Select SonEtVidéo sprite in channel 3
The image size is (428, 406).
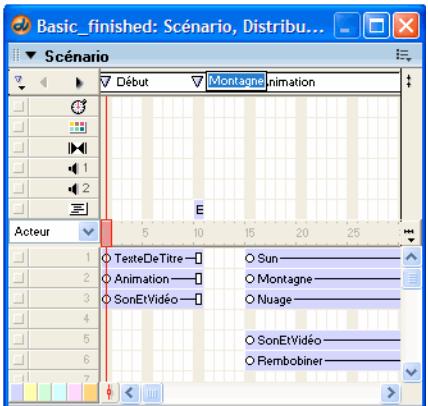pyautogui.click(x=152, y=299)
